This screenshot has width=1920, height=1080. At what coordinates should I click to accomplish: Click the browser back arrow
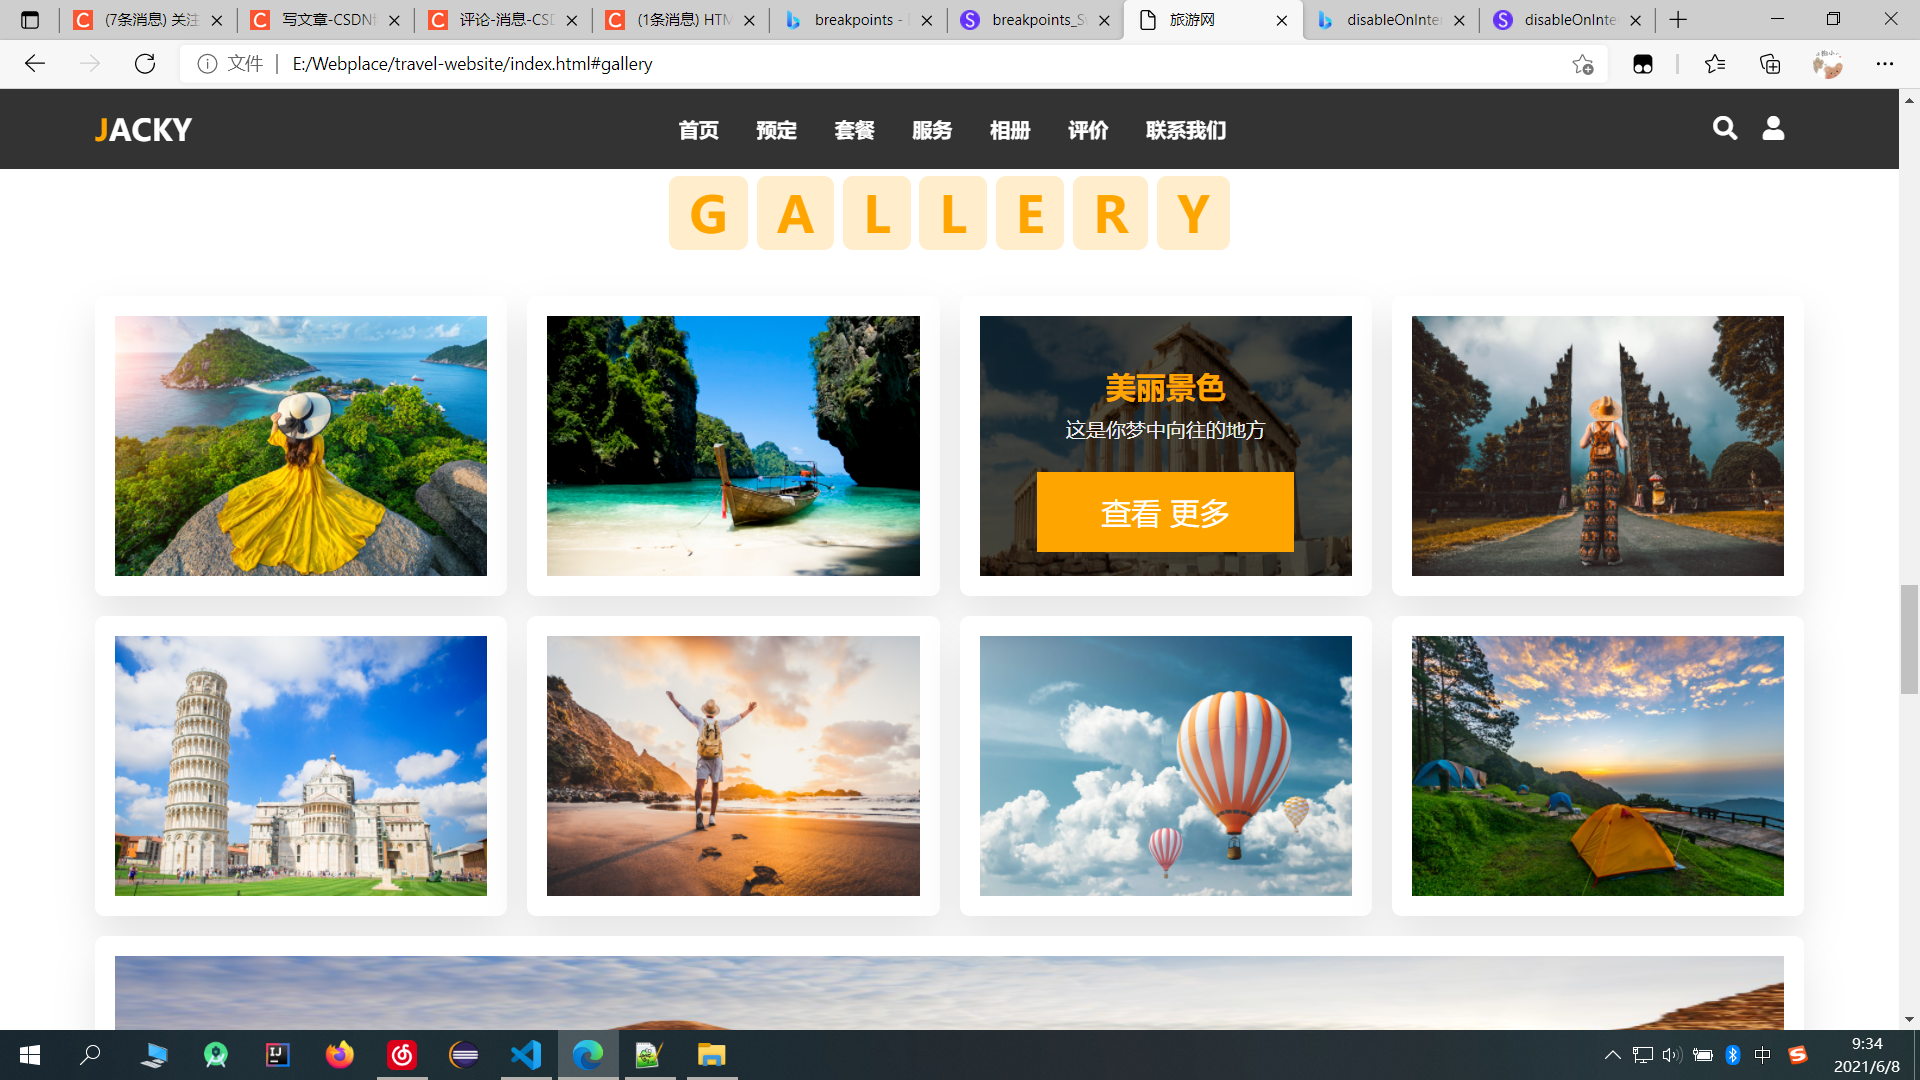tap(35, 64)
